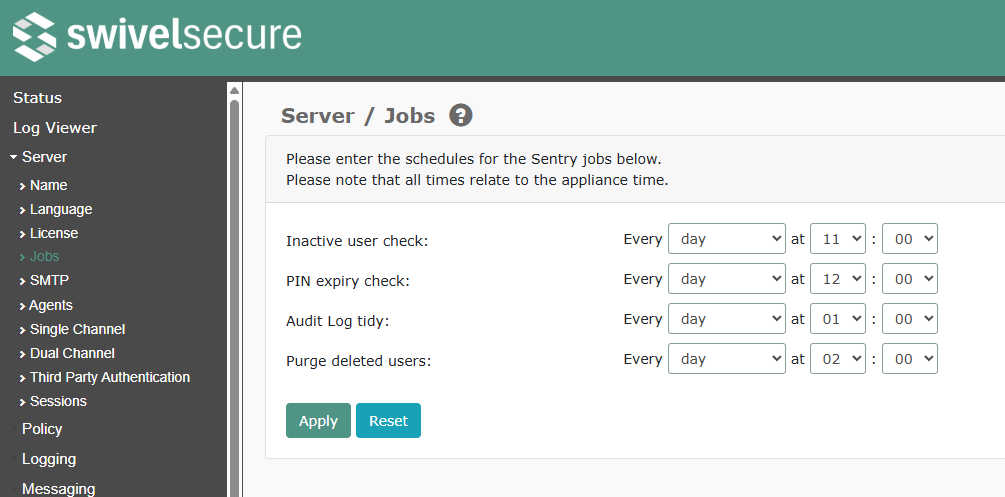Open PIN expiry check minute dropdown
The height and width of the screenshot is (497, 1005).
pos(909,278)
